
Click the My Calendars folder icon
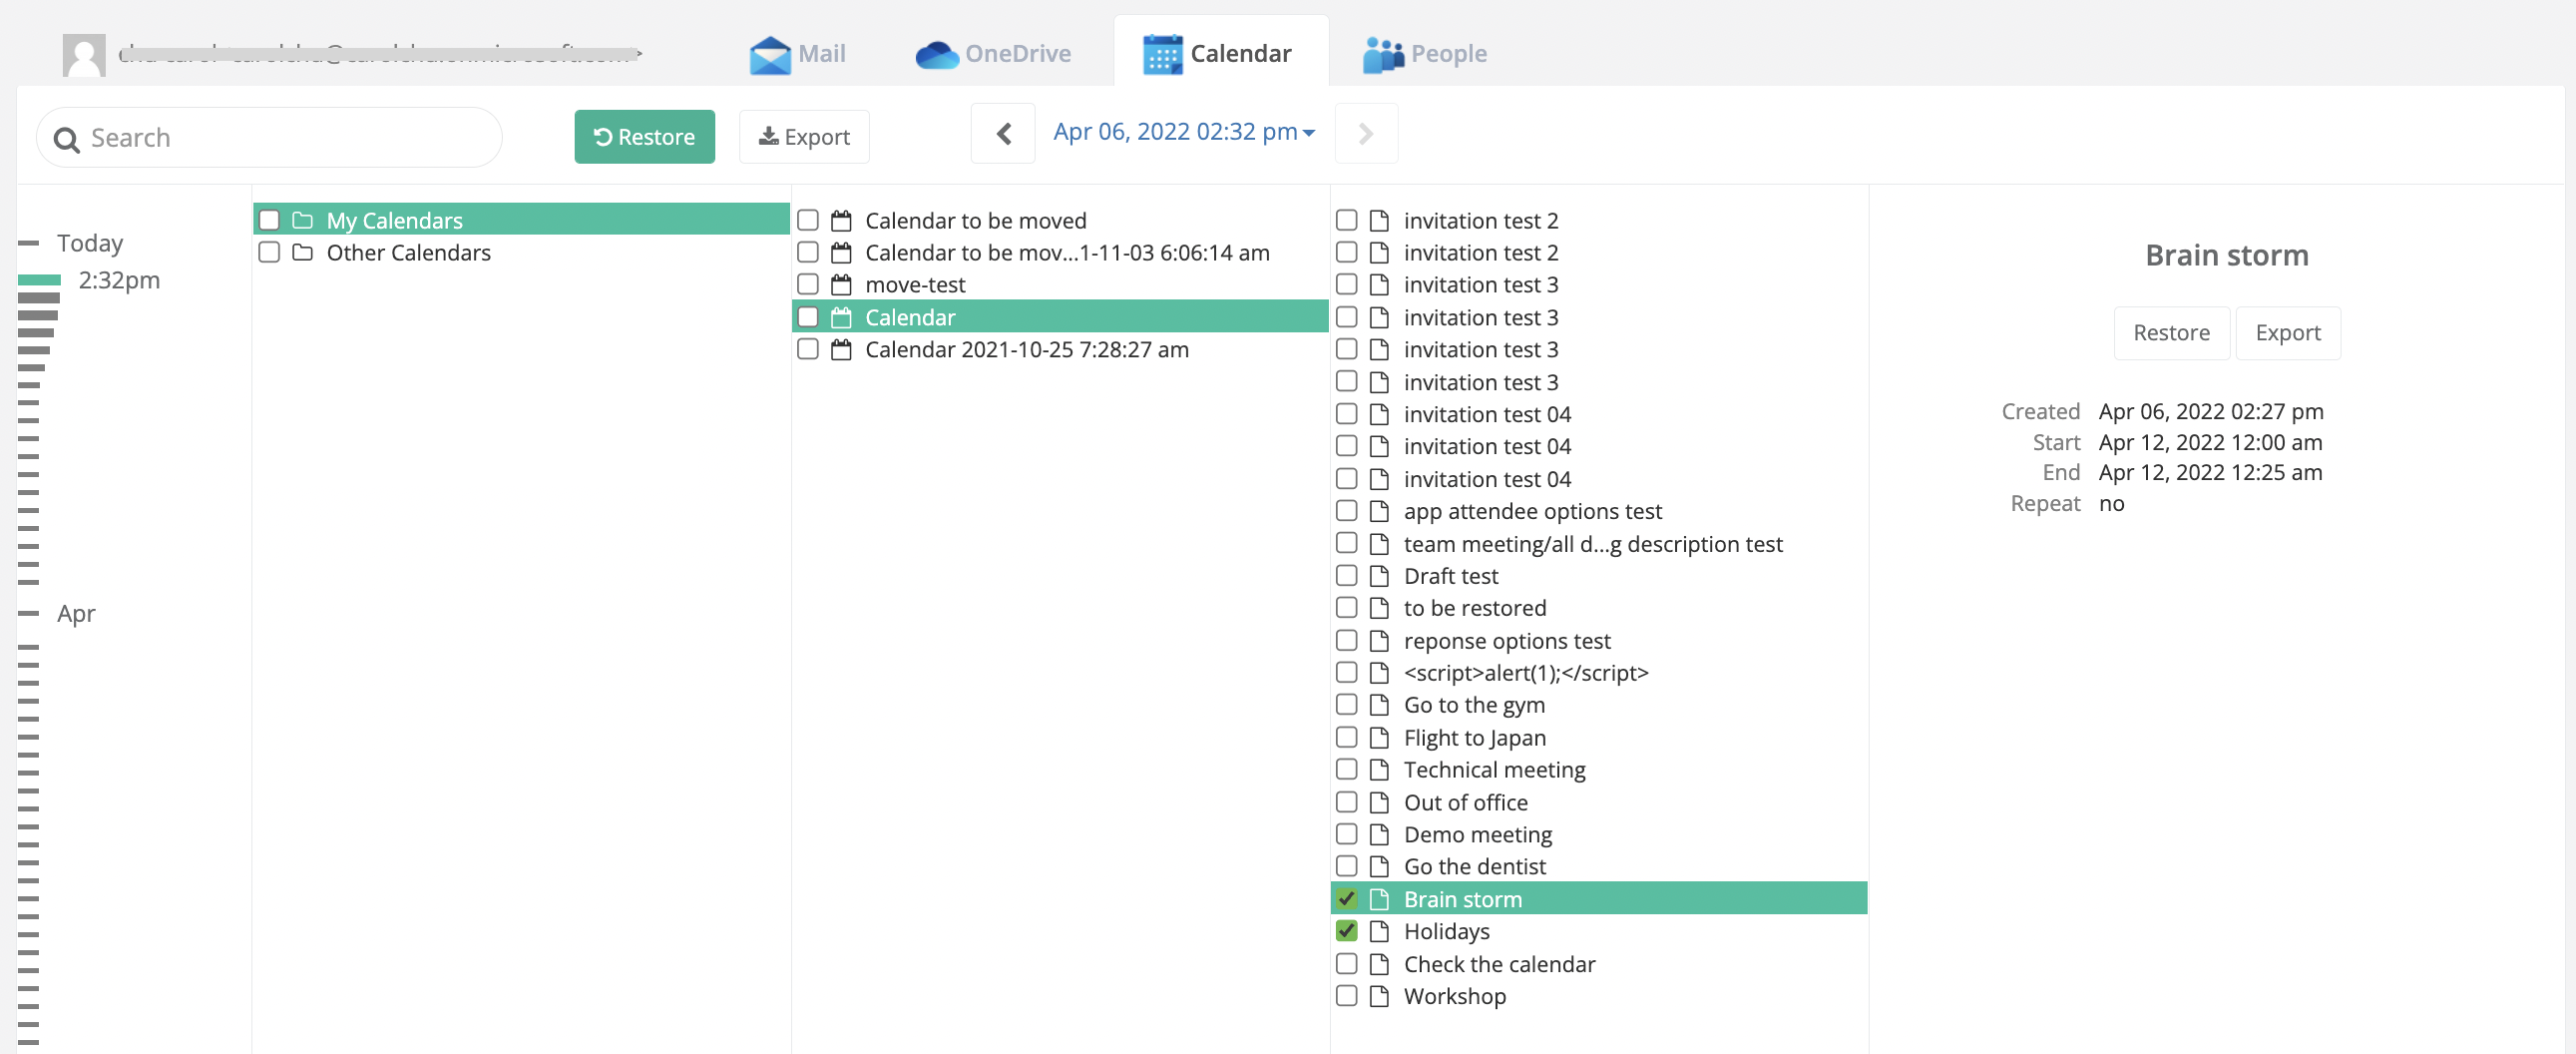(x=302, y=220)
